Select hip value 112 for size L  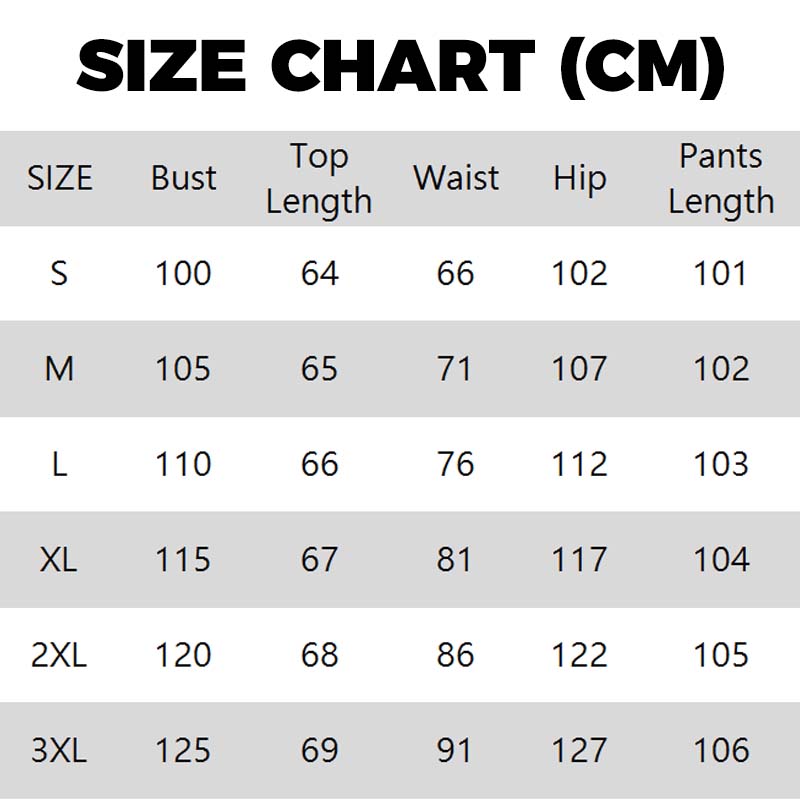(580, 464)
